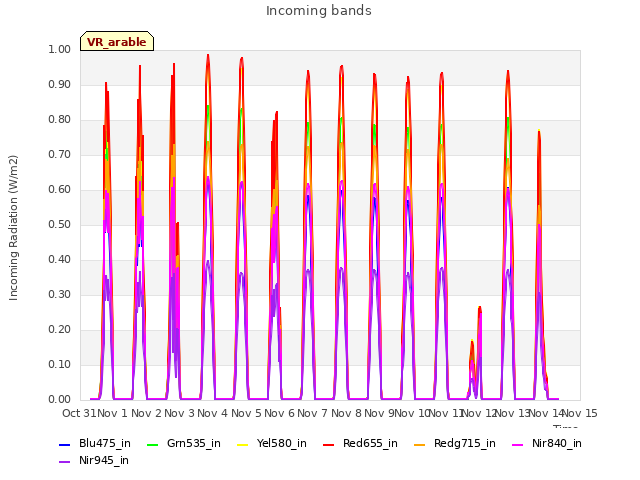The height and width of the screenshot is (480, 640).
Task: Click the 0.90 y-axis tick label
Action: coord(60,84)
